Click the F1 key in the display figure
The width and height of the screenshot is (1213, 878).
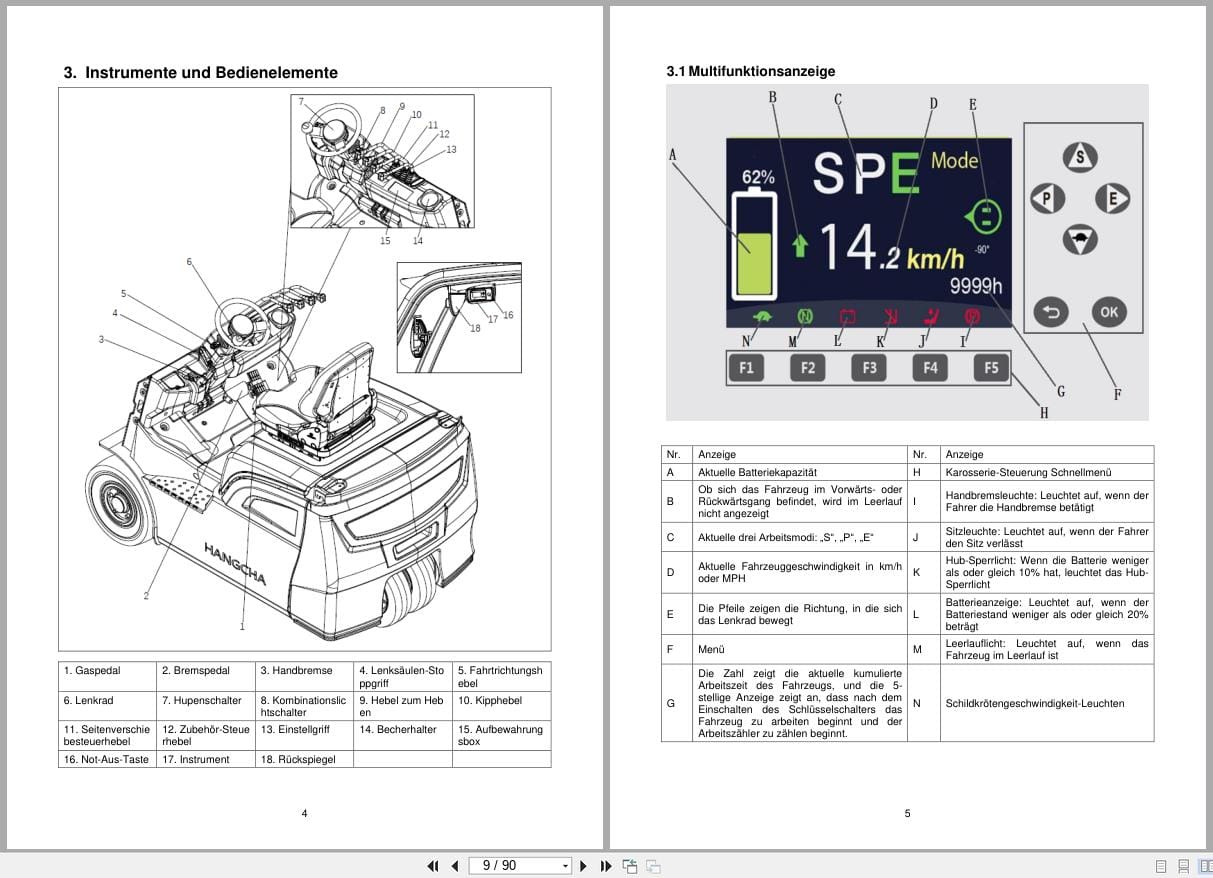746,368
